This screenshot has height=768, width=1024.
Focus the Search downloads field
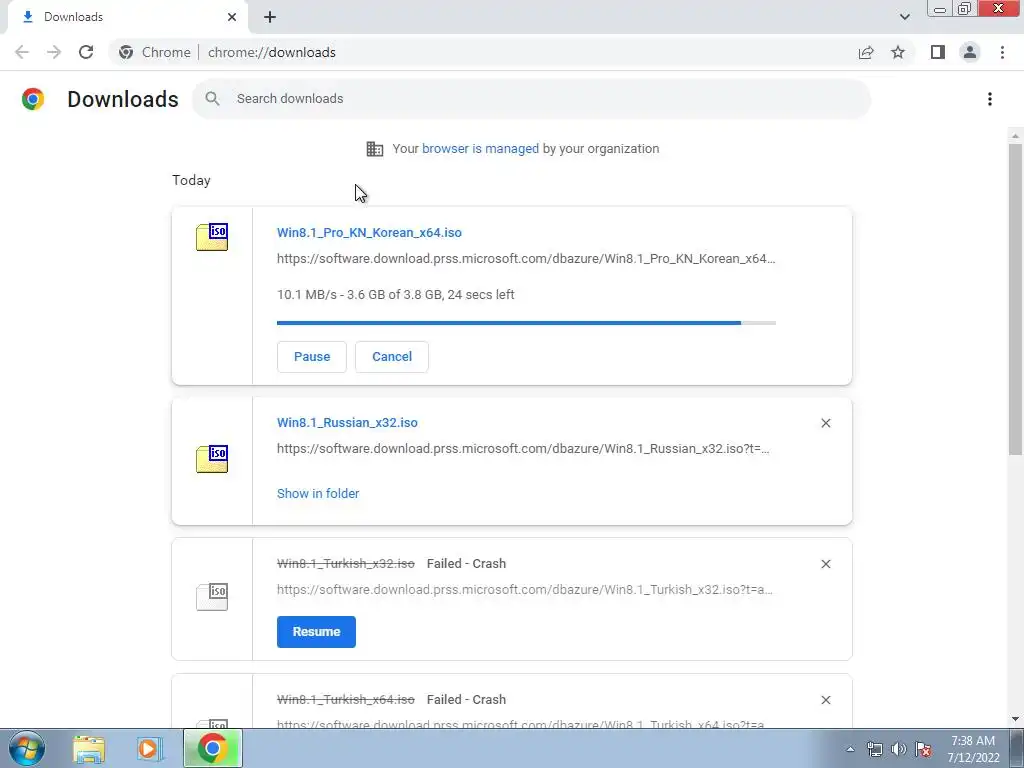click(x=532, y=99)
